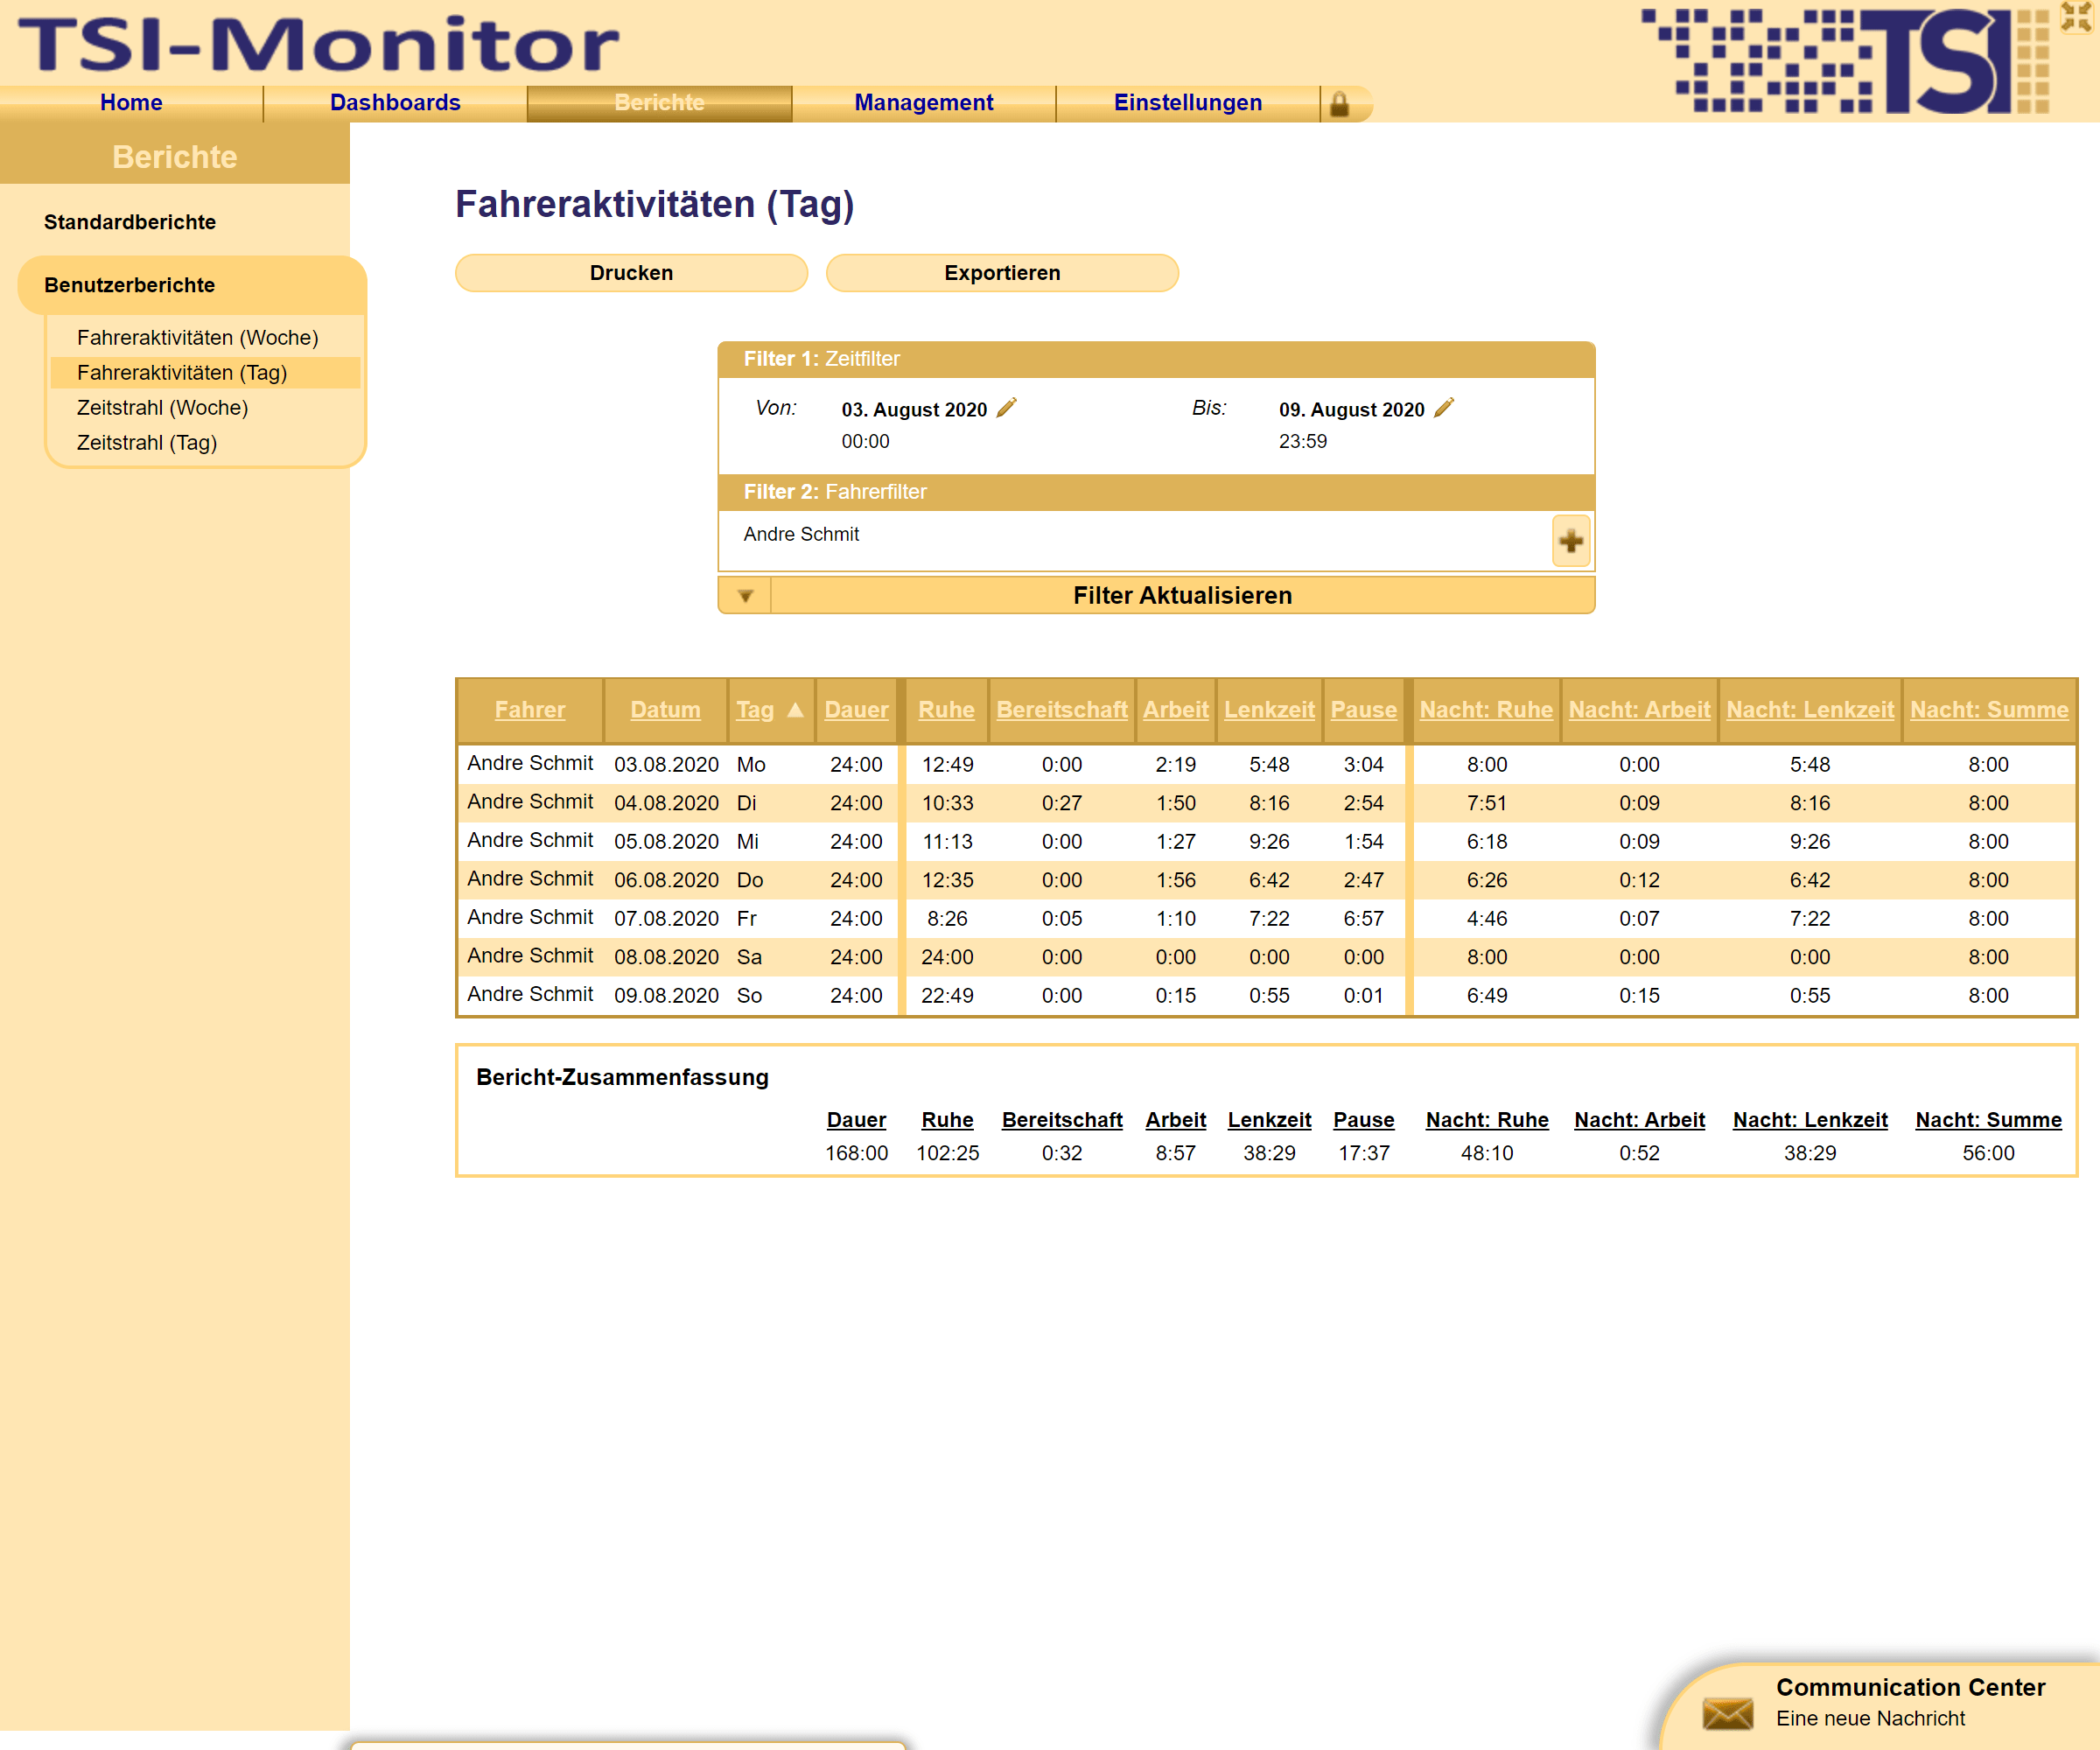
Task: Click the Filter 2: Fahrerfilter header
Action: coord(1156,492)
